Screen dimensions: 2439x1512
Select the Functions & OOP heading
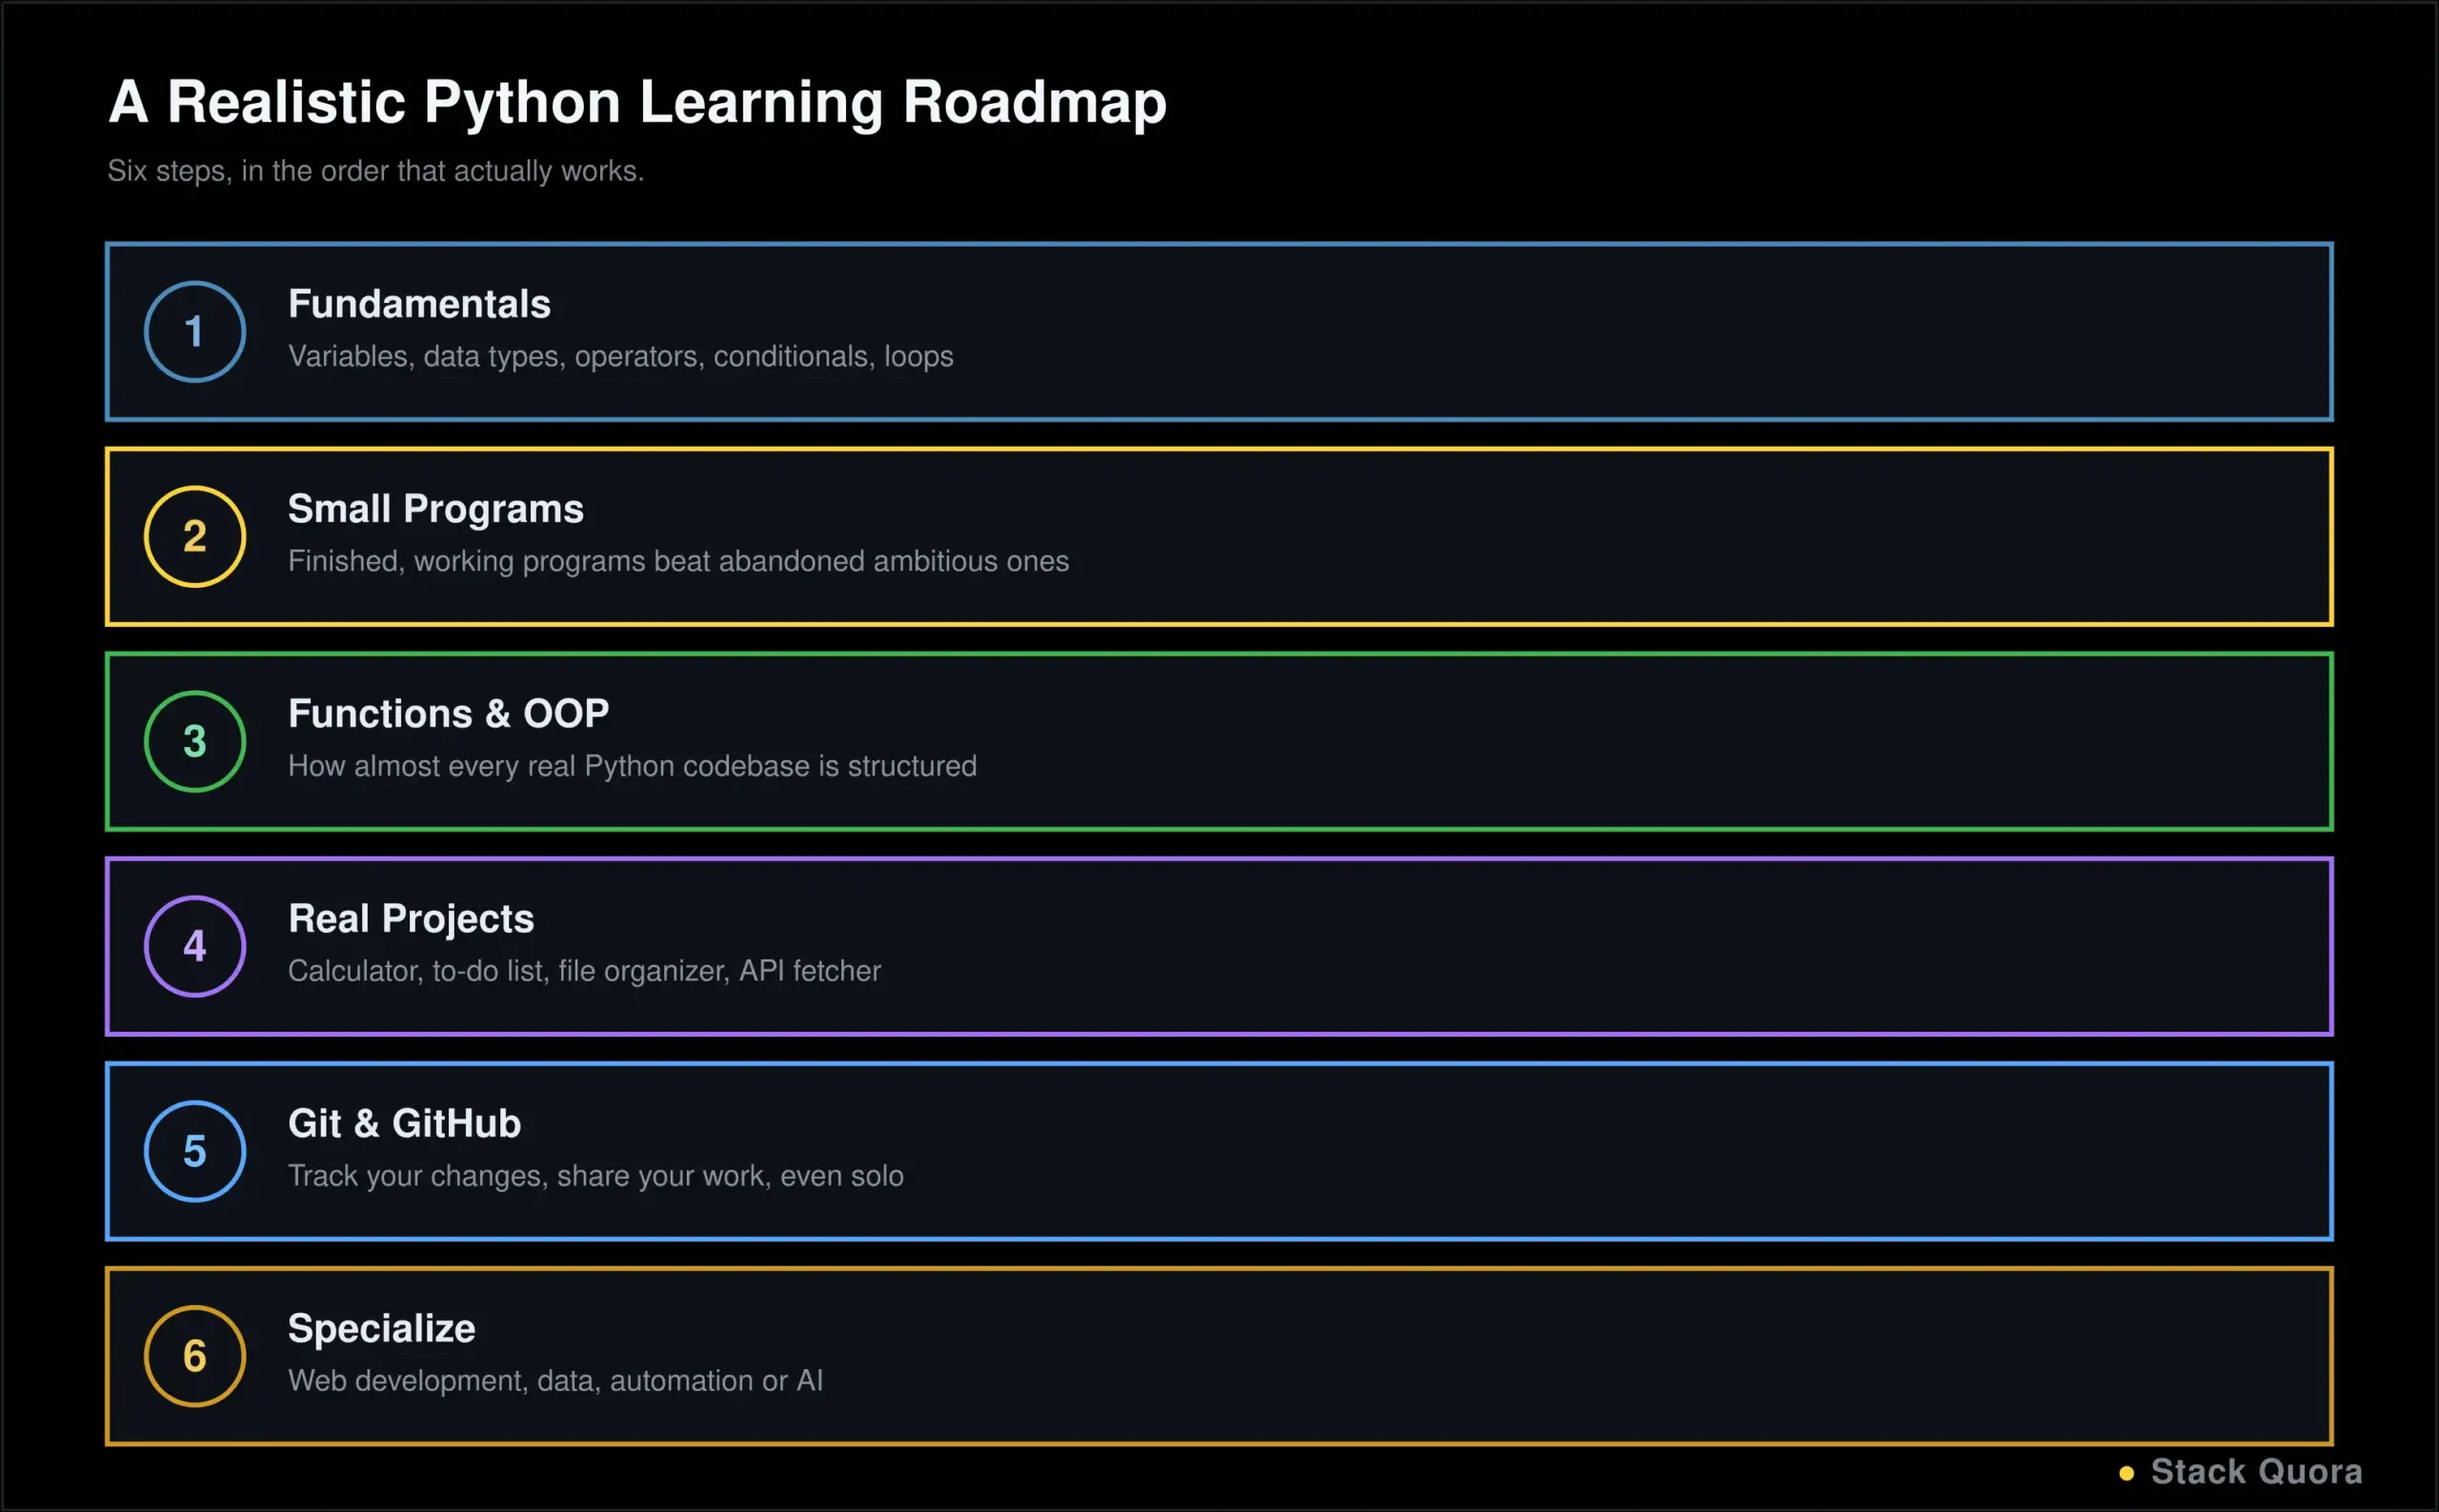(448, 714)
